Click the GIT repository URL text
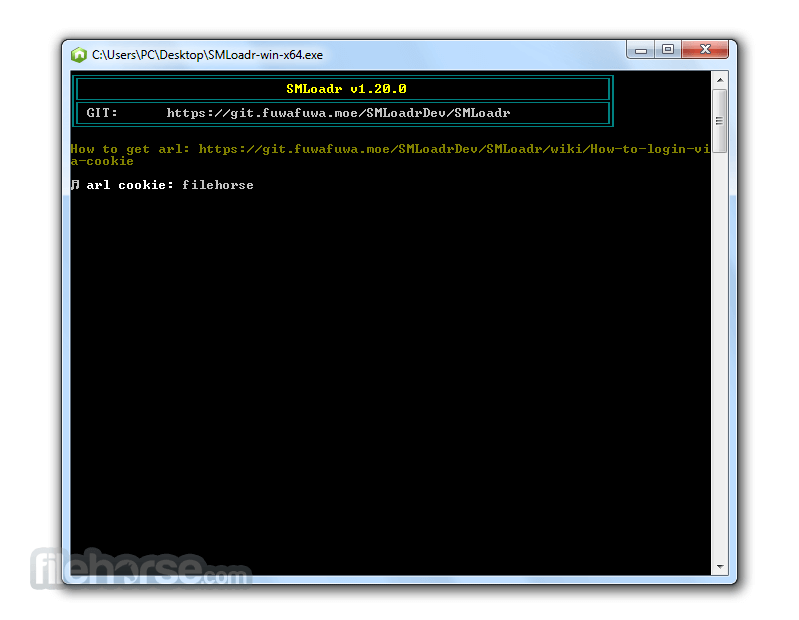799x620 pixels. [x=338, y=113]
